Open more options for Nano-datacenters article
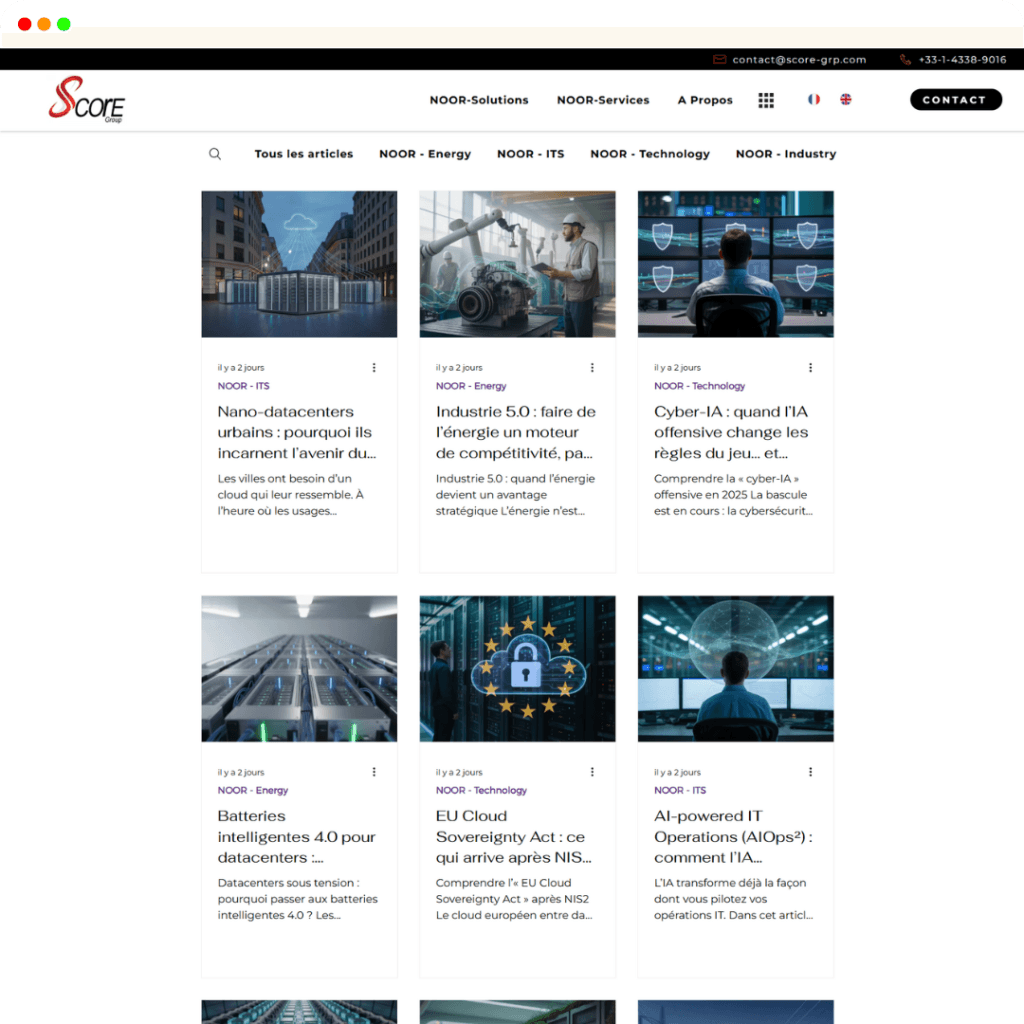The height and width of the screenshot is (1024, 1024). point(374,368)
